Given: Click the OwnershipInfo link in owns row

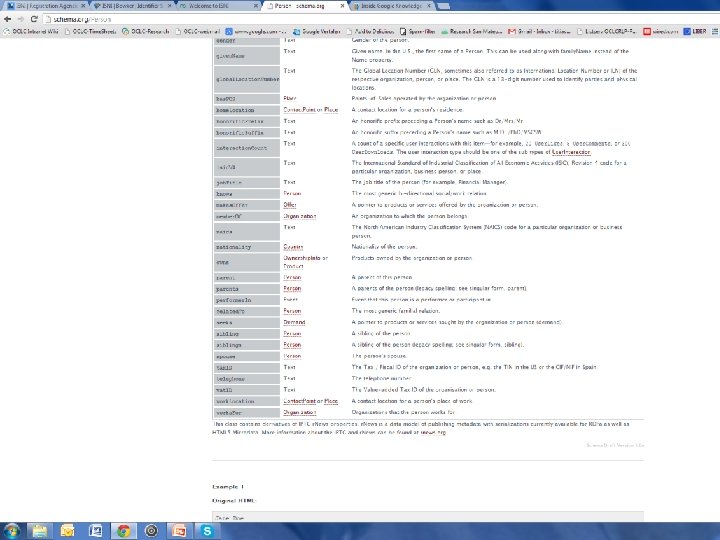Looking at the screenshot, I should tap(302, 258).
